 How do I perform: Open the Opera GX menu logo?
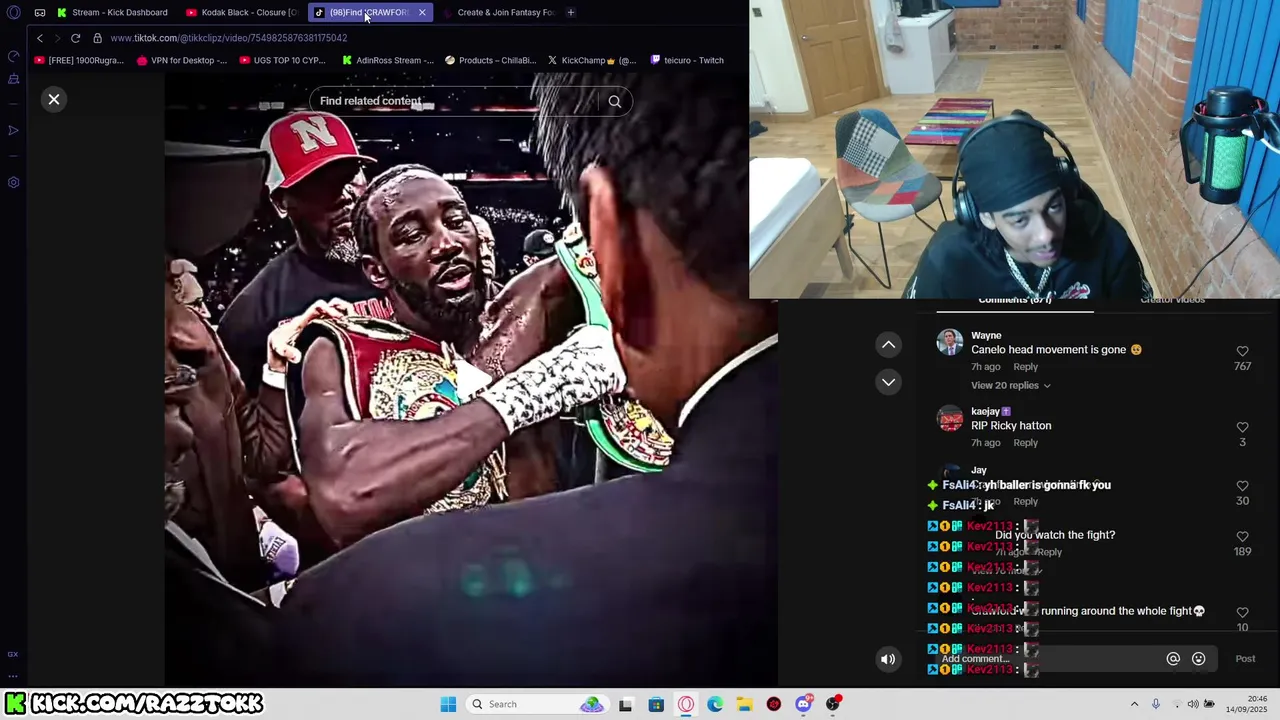coord(13,12)
